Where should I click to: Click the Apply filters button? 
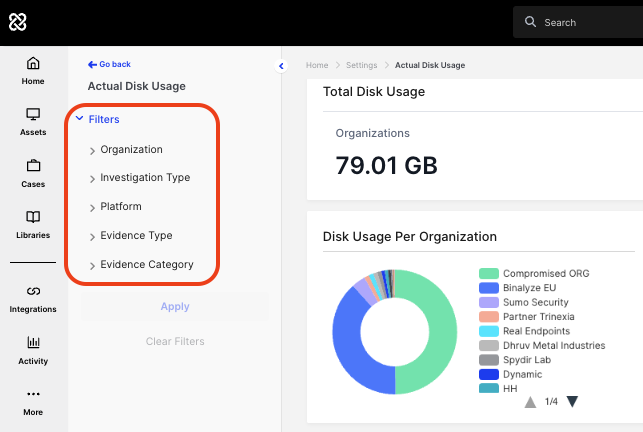click(x=175, y=306)
